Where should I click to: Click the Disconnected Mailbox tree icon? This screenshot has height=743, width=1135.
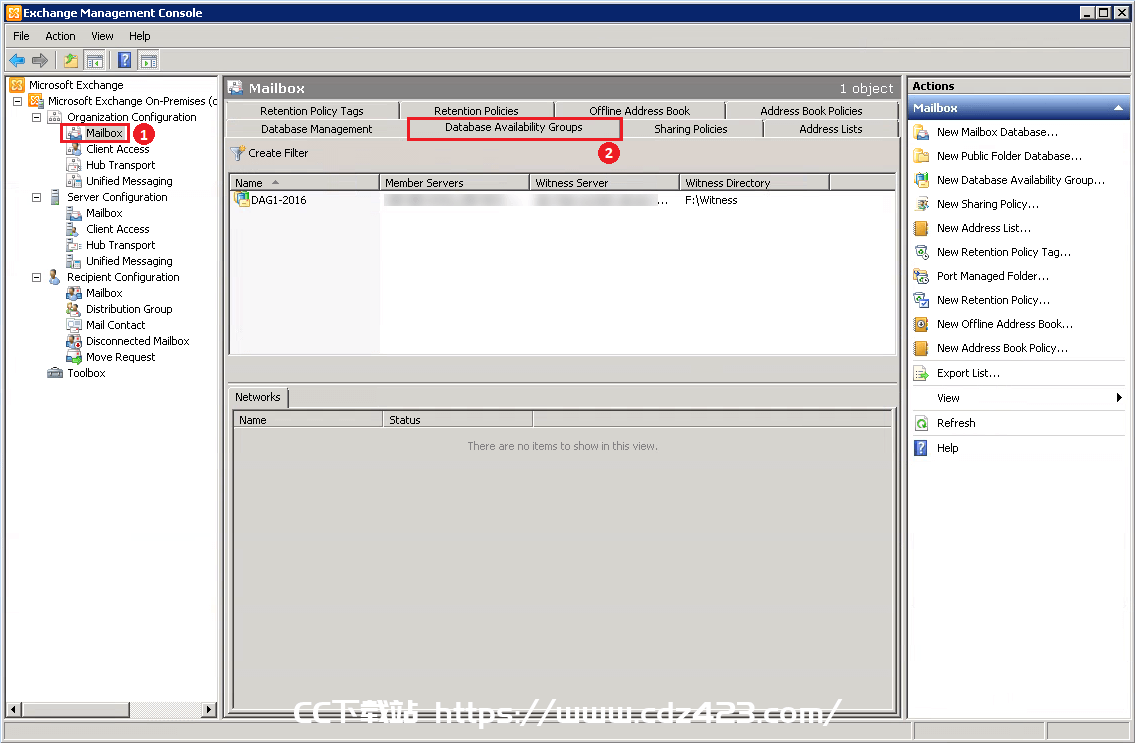(74, 341)
